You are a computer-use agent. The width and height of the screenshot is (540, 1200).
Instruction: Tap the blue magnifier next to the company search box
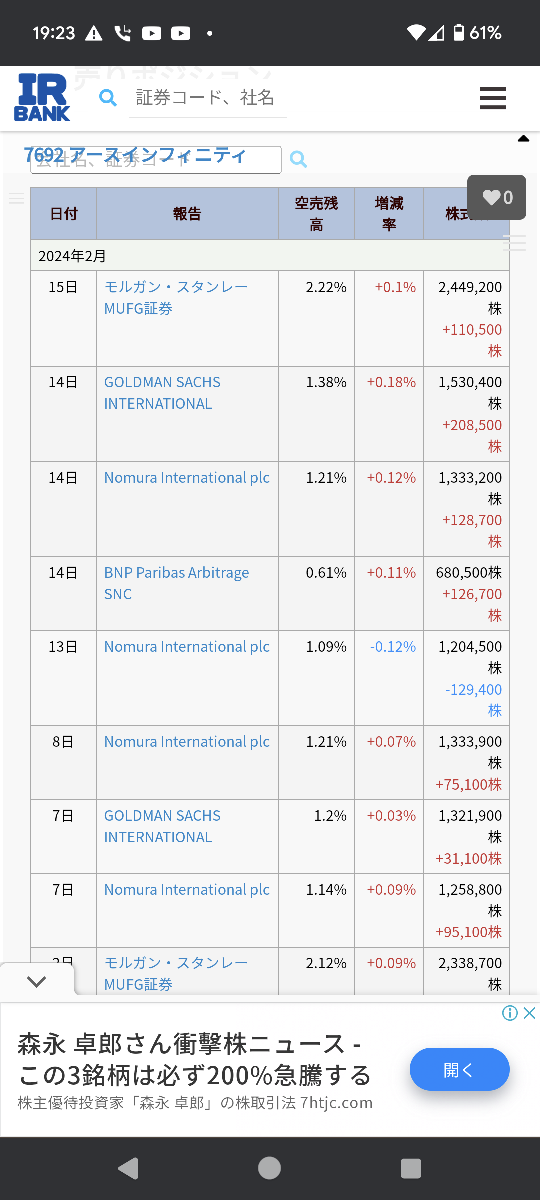coord(298,159)
